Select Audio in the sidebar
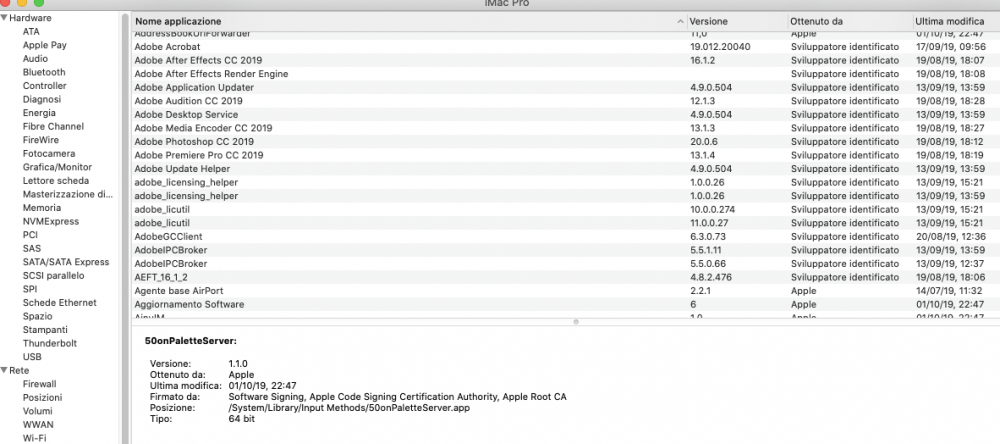 [35, 59]
